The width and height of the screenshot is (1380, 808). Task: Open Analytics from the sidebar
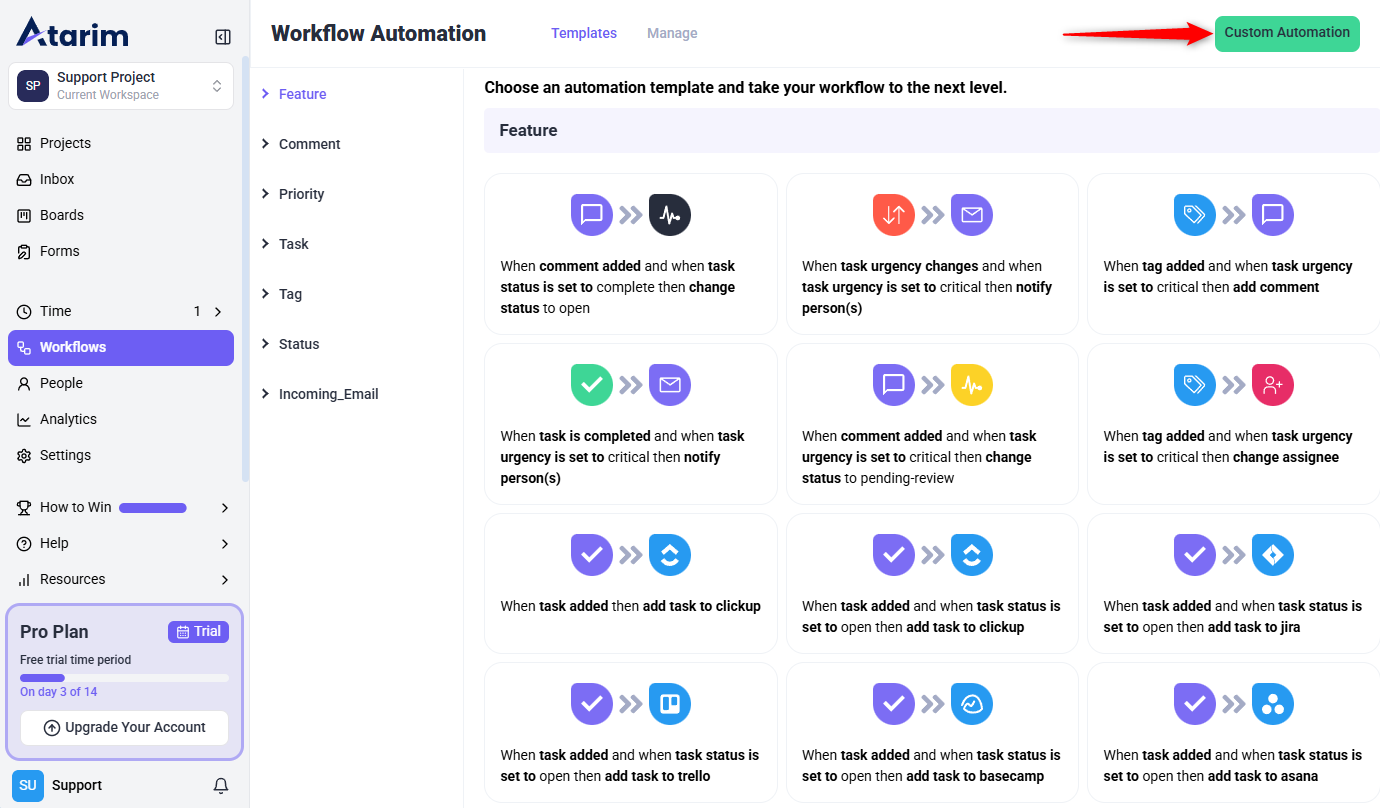click(68, 419)
